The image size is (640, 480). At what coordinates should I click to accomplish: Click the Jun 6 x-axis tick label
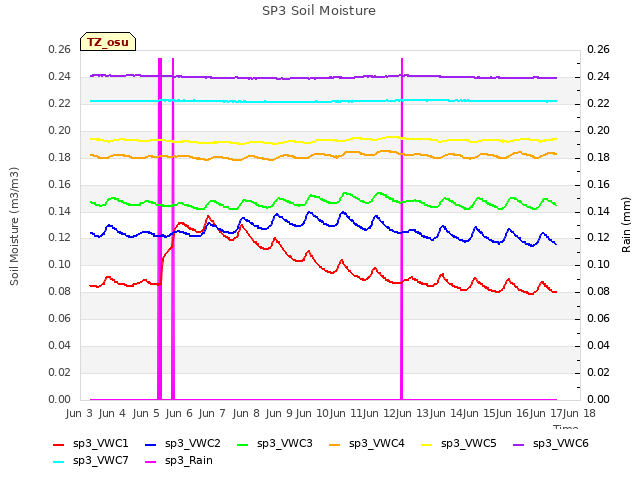tap(179, 413)
